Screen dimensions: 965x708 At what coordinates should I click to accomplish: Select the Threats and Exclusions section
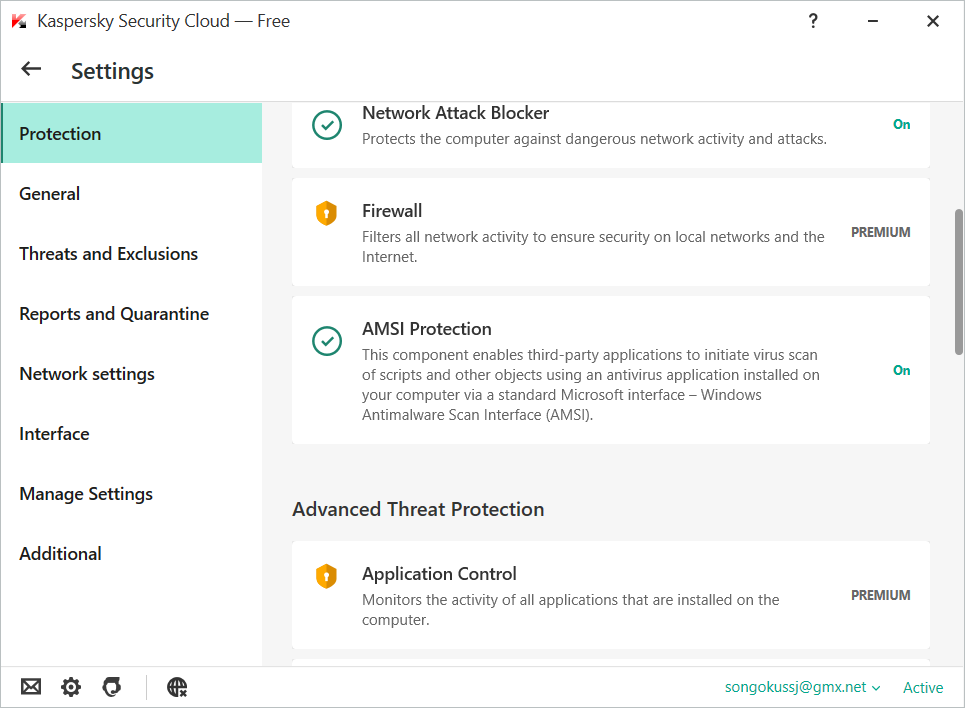(108, 254)
